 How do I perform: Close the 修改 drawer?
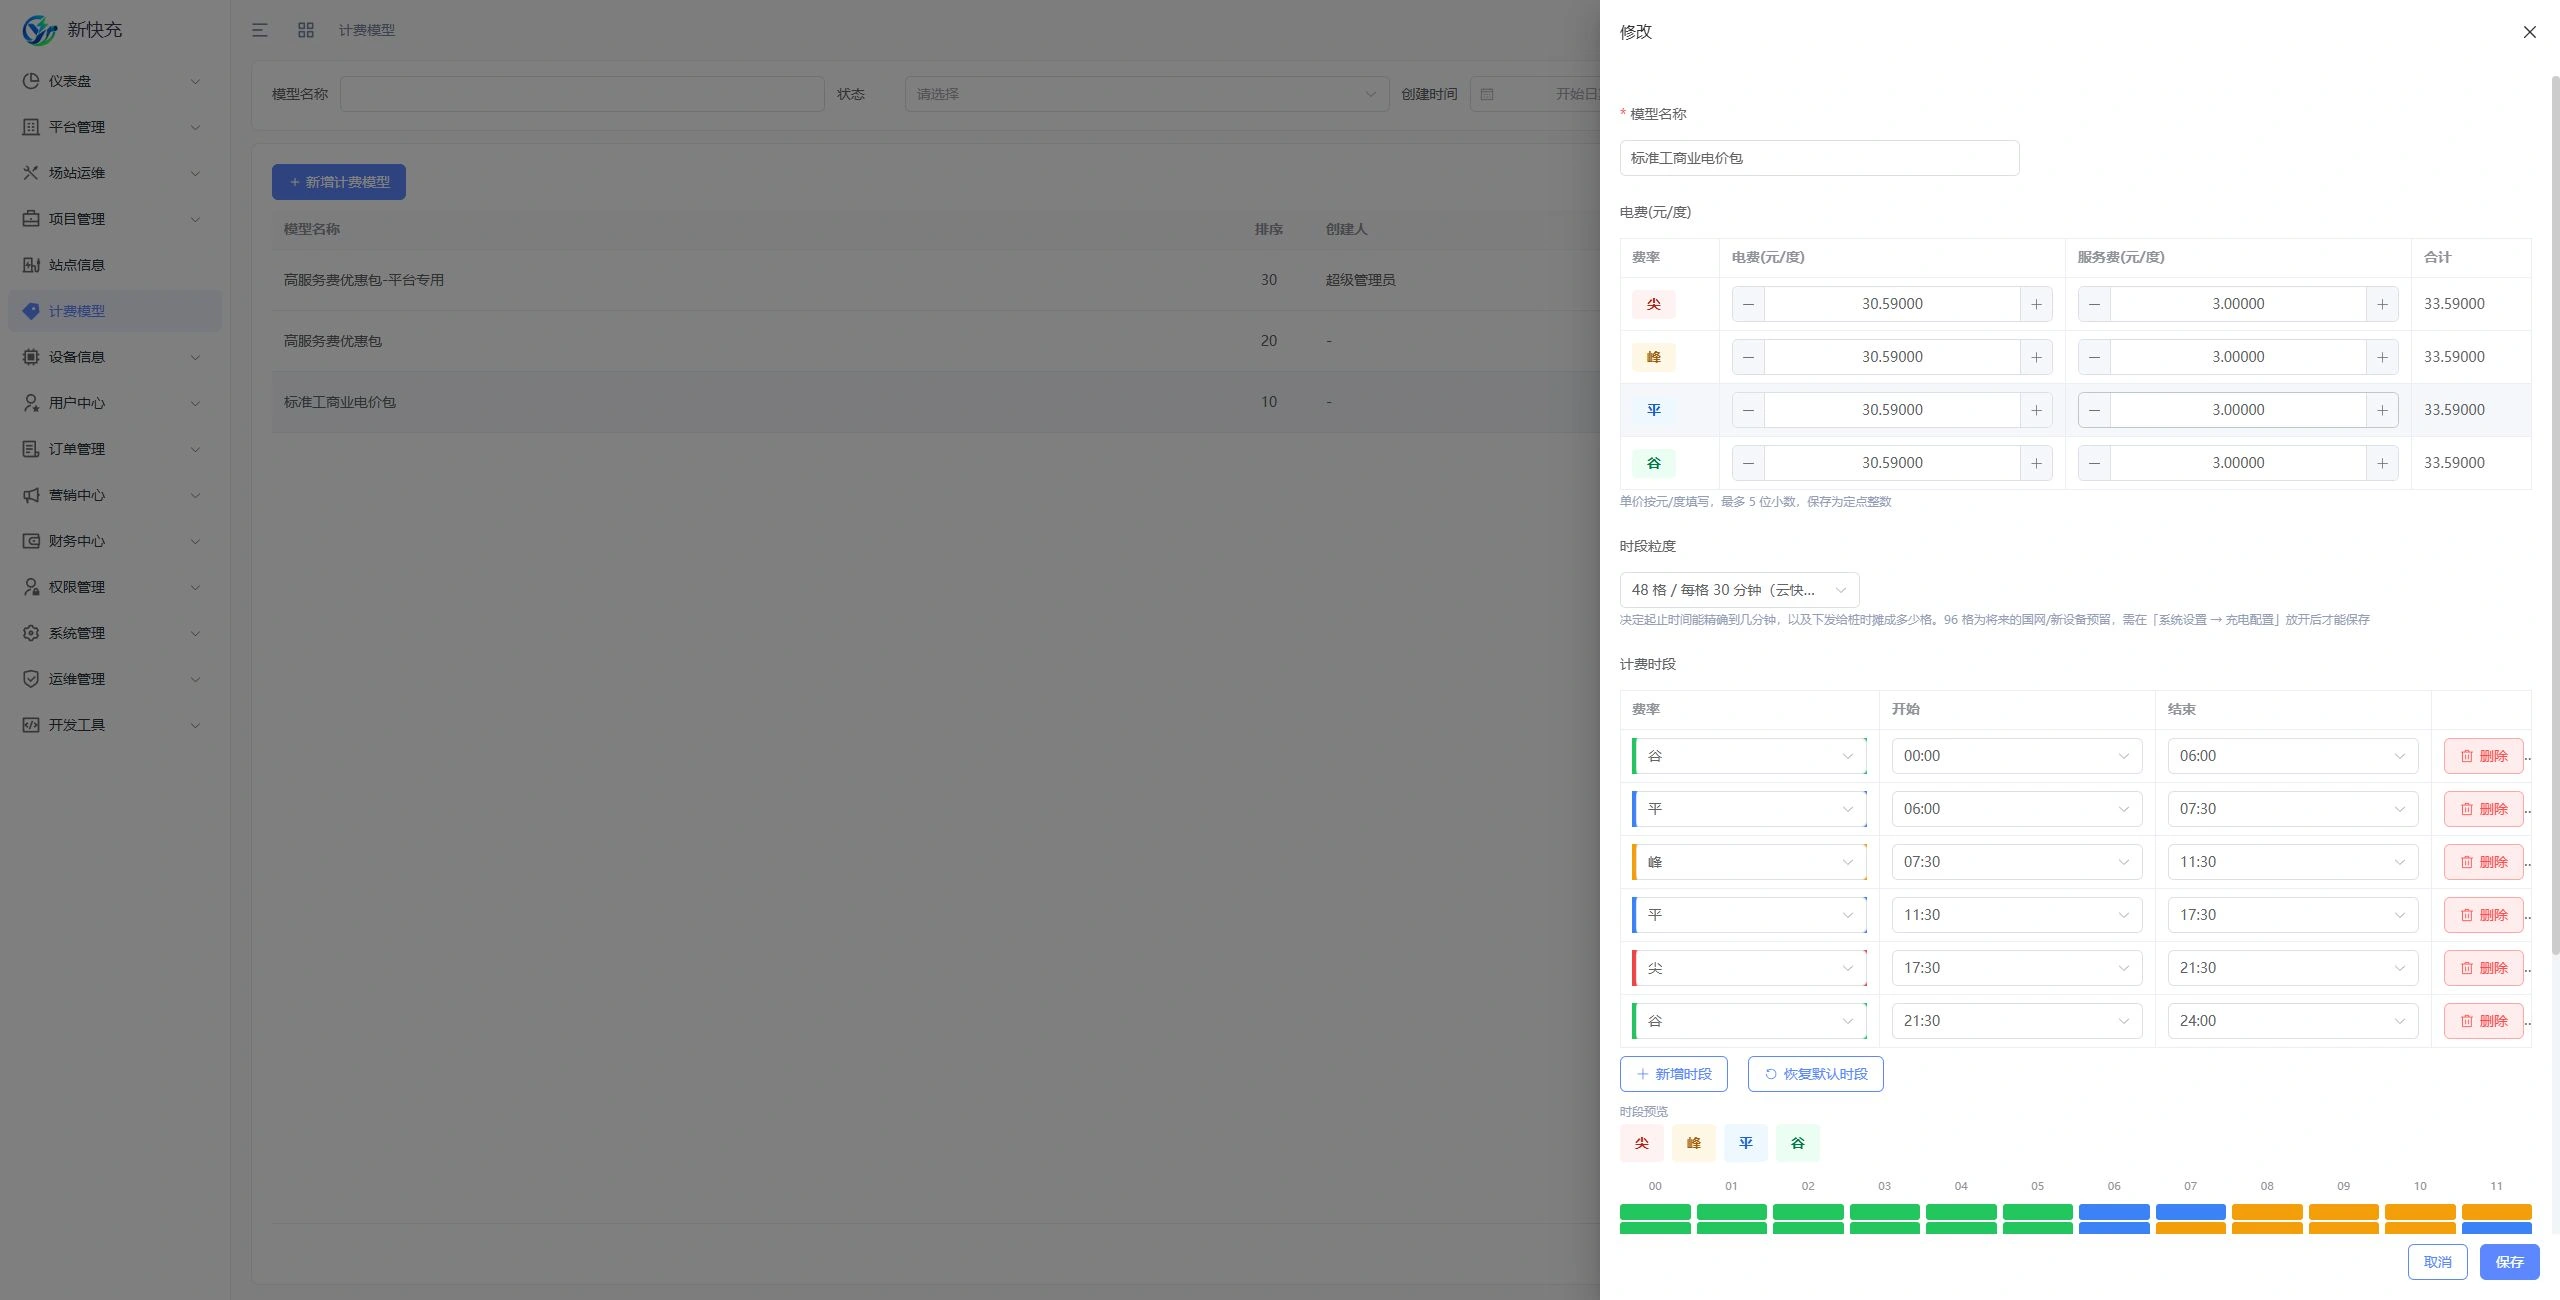pos(2530,32)
